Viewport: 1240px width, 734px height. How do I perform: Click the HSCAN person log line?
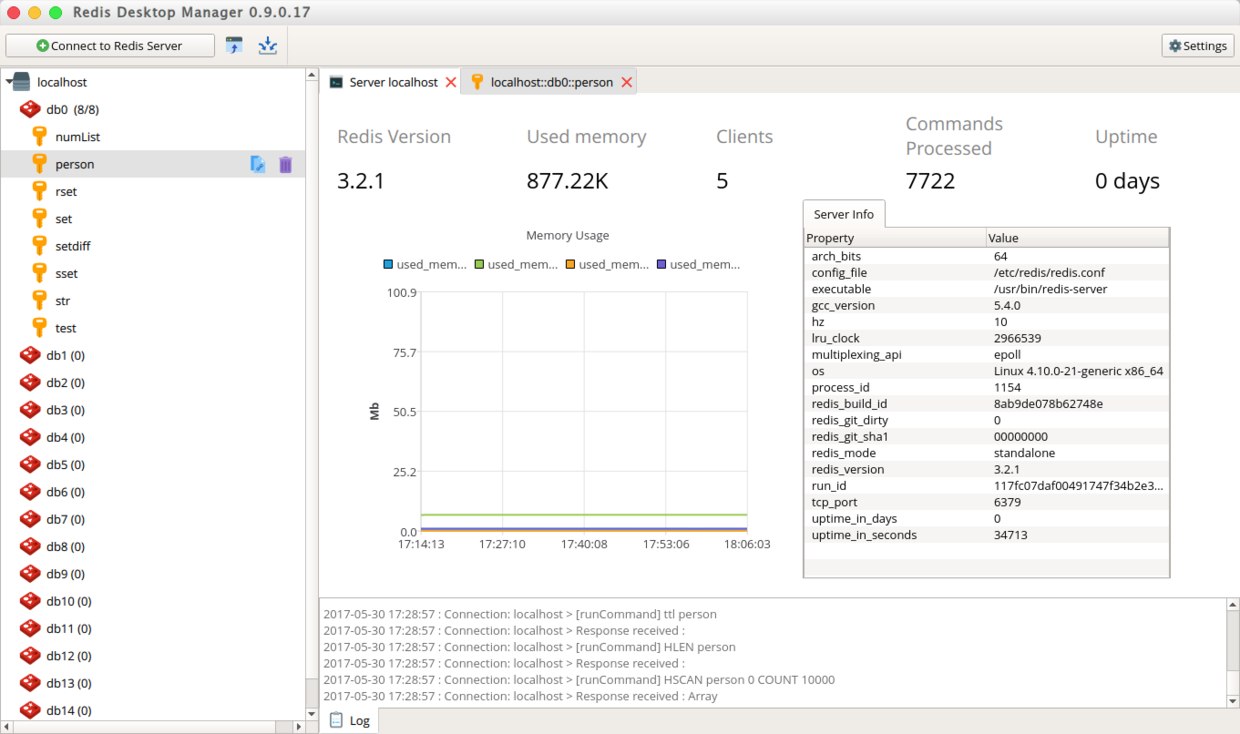point(579,680)
